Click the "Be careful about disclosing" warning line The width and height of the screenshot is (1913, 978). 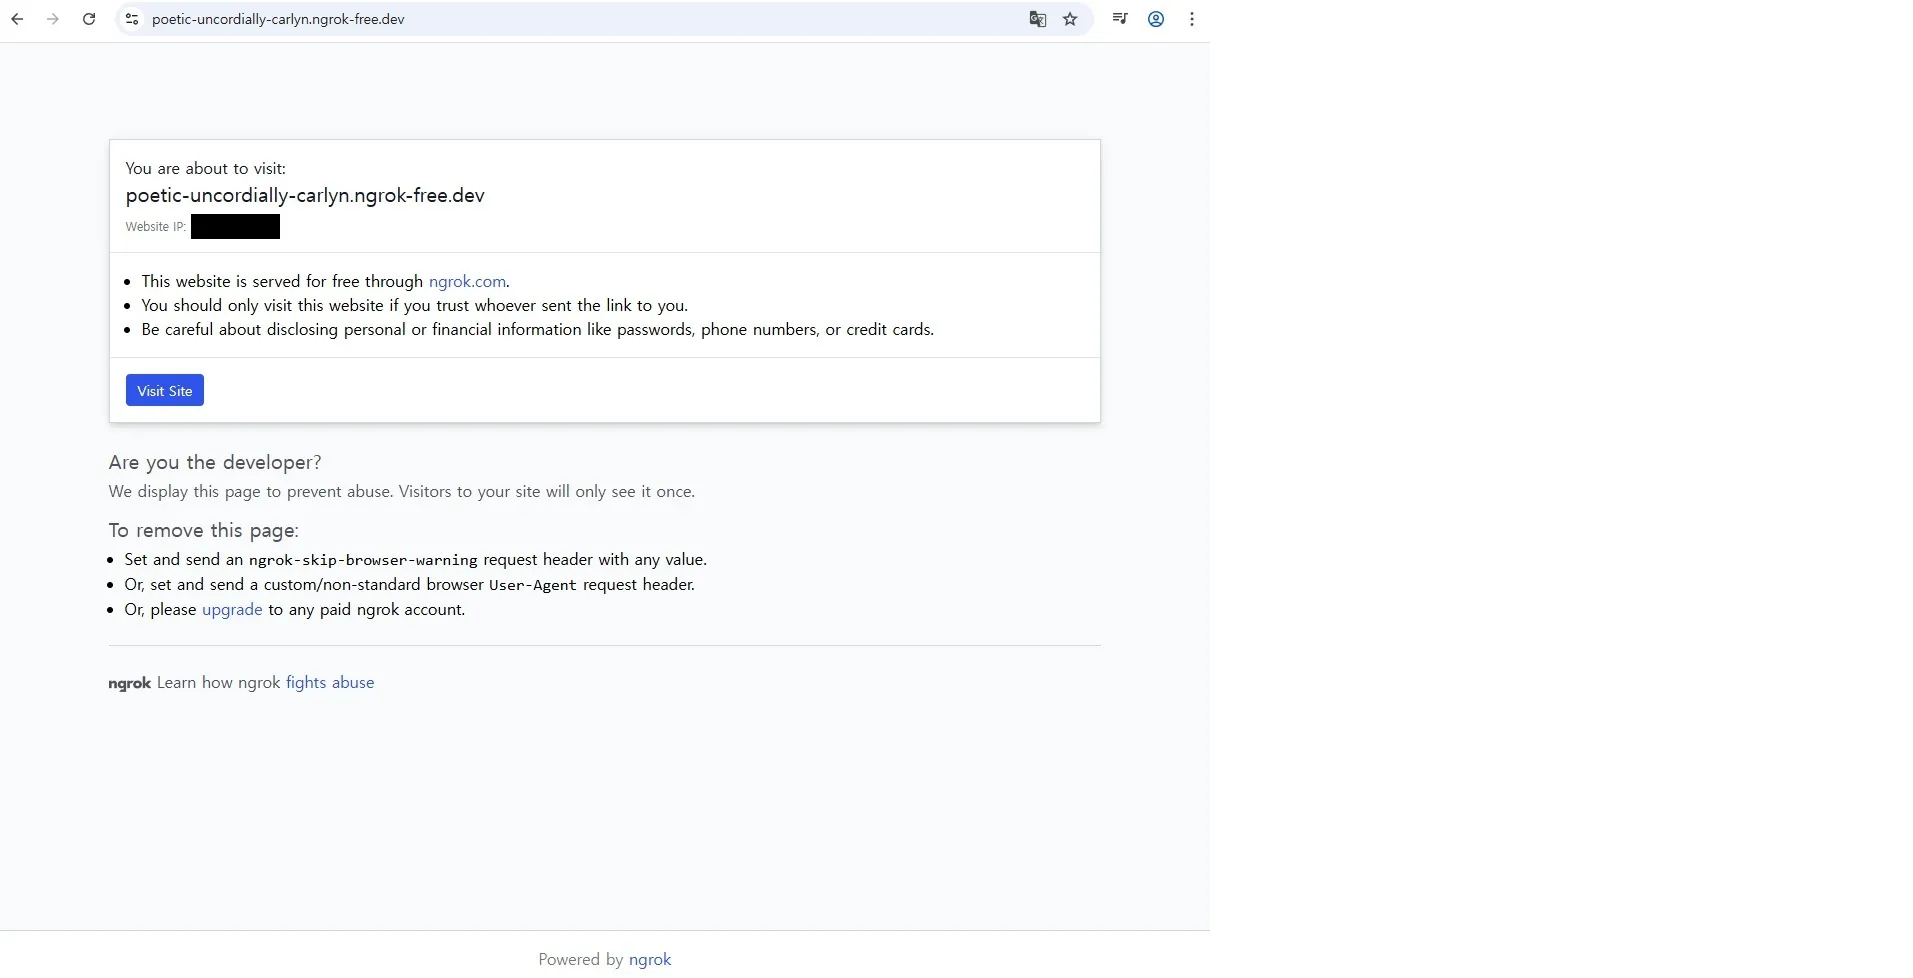(538, 330)
